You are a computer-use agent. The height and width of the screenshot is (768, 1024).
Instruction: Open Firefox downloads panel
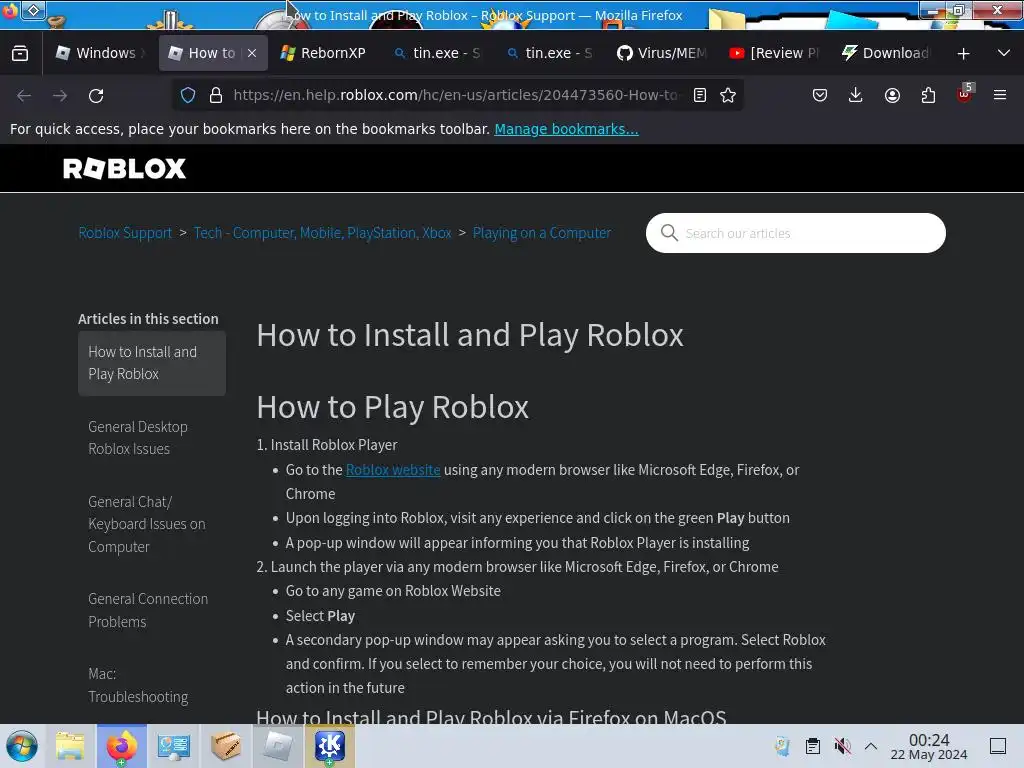856,95
